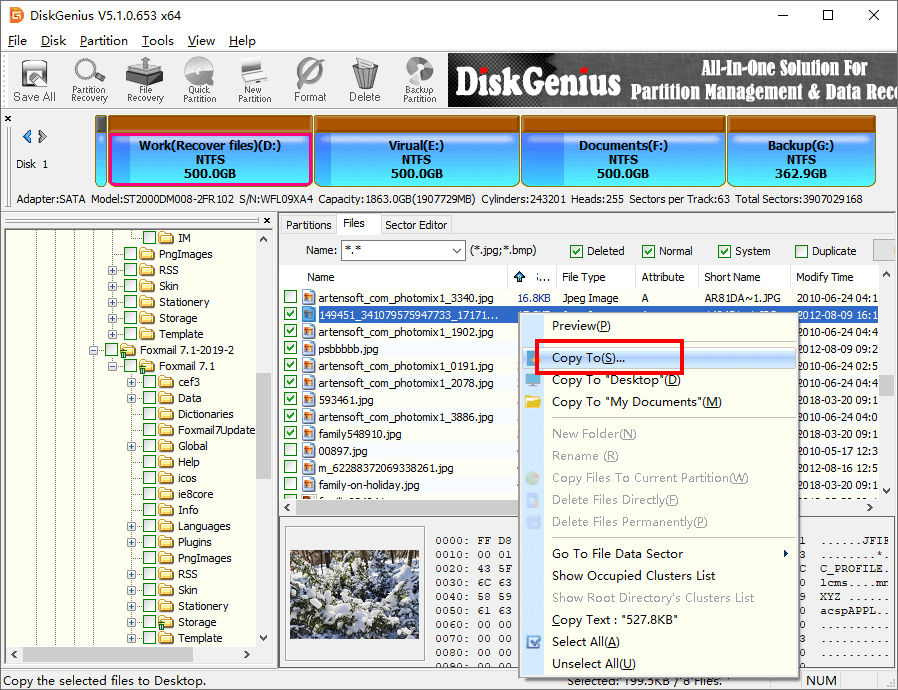
Task: Select Preview(P) in the context menu
Action: pyautogui.click(x=659, y=326)
